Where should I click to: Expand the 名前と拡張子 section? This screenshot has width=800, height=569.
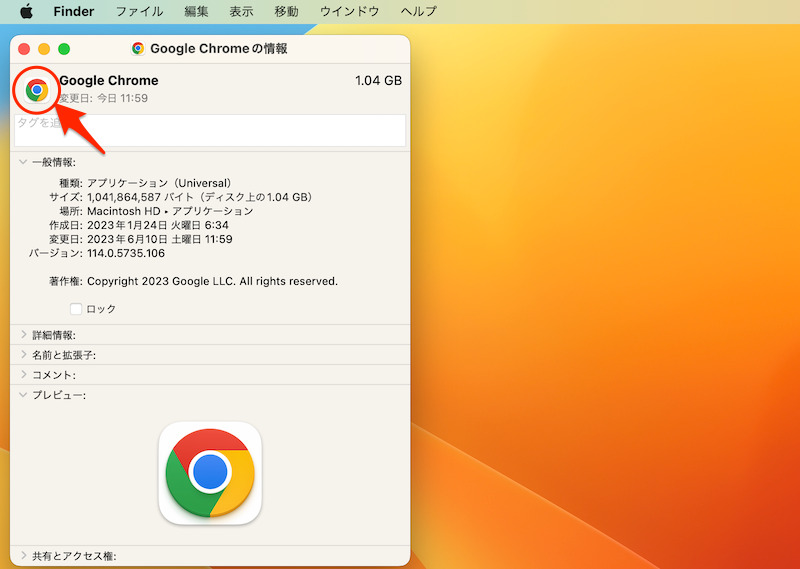coord(23,355)
